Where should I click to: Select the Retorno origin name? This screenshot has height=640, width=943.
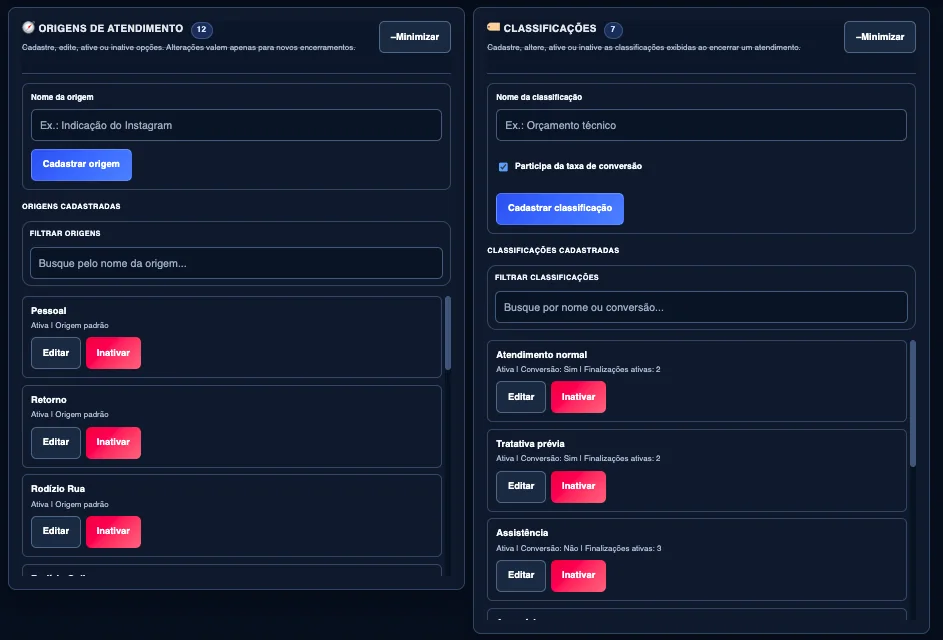pos(49,400)
